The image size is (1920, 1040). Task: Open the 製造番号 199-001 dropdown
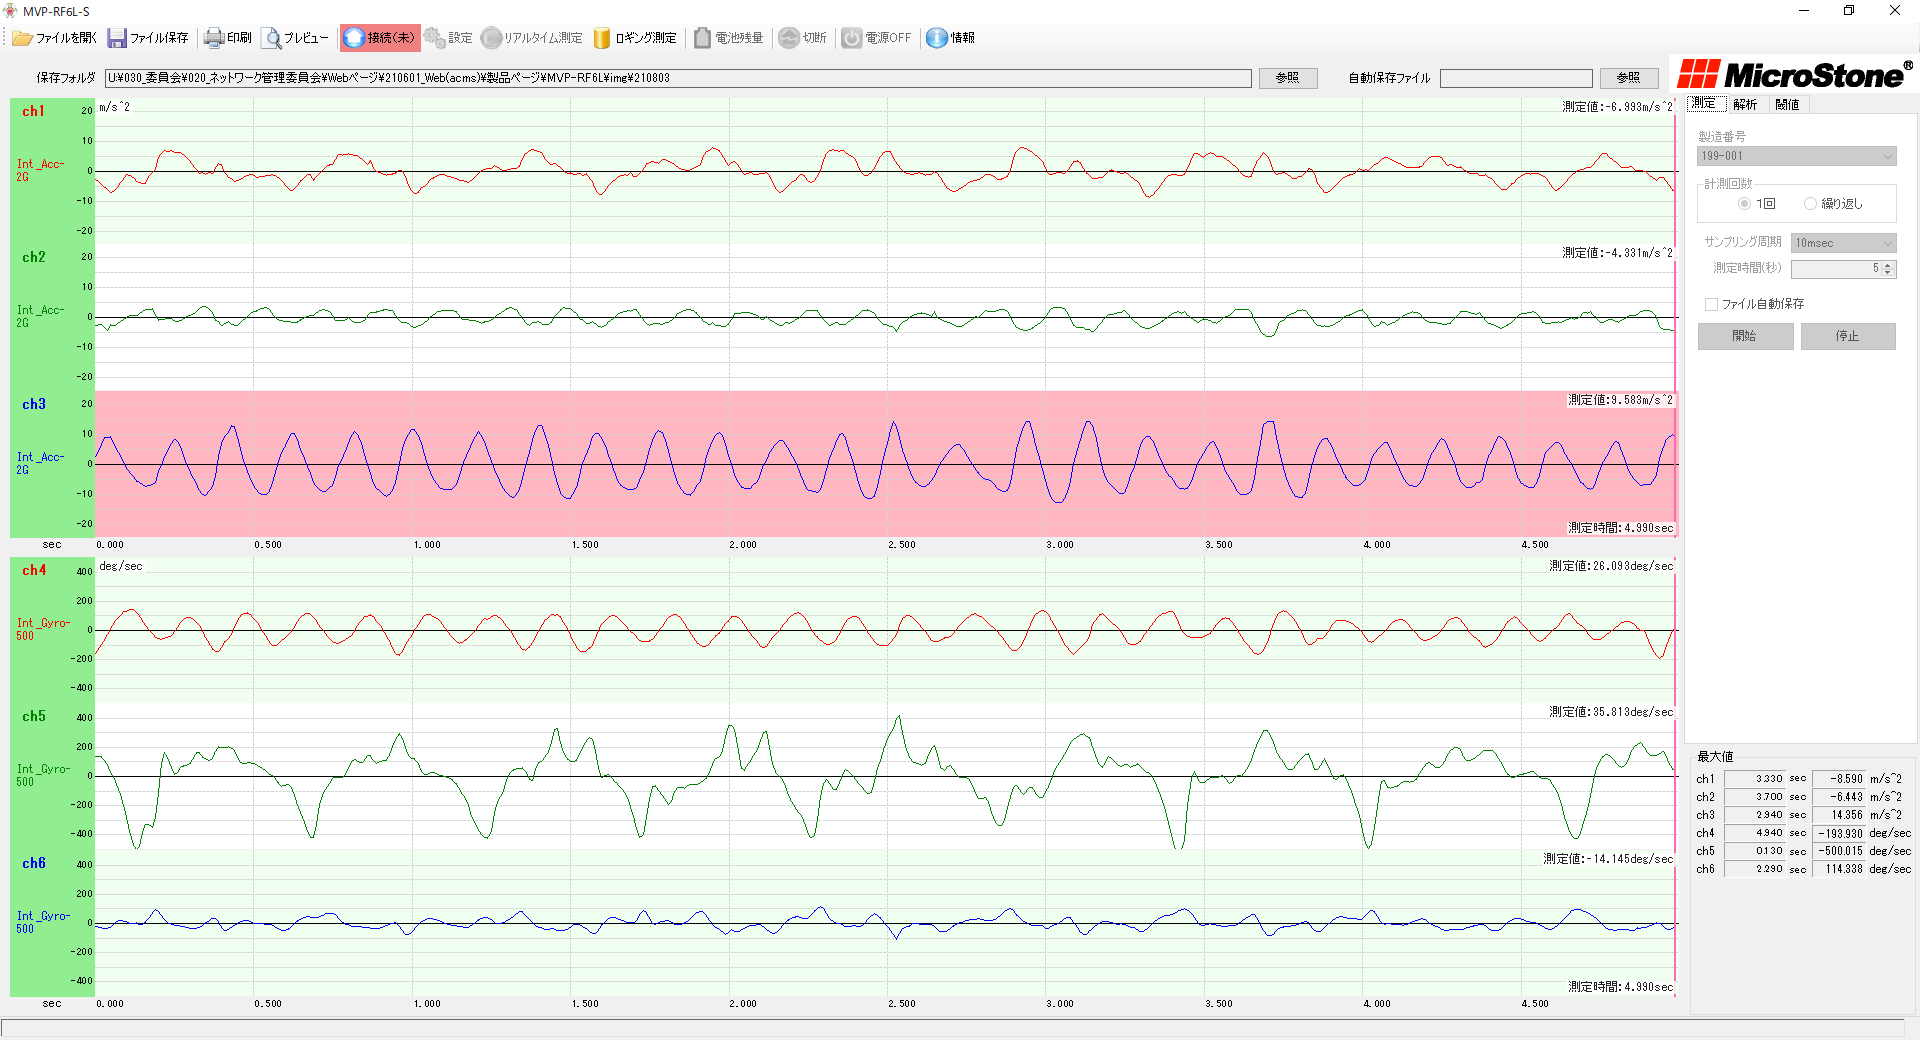click(1796, 156)
